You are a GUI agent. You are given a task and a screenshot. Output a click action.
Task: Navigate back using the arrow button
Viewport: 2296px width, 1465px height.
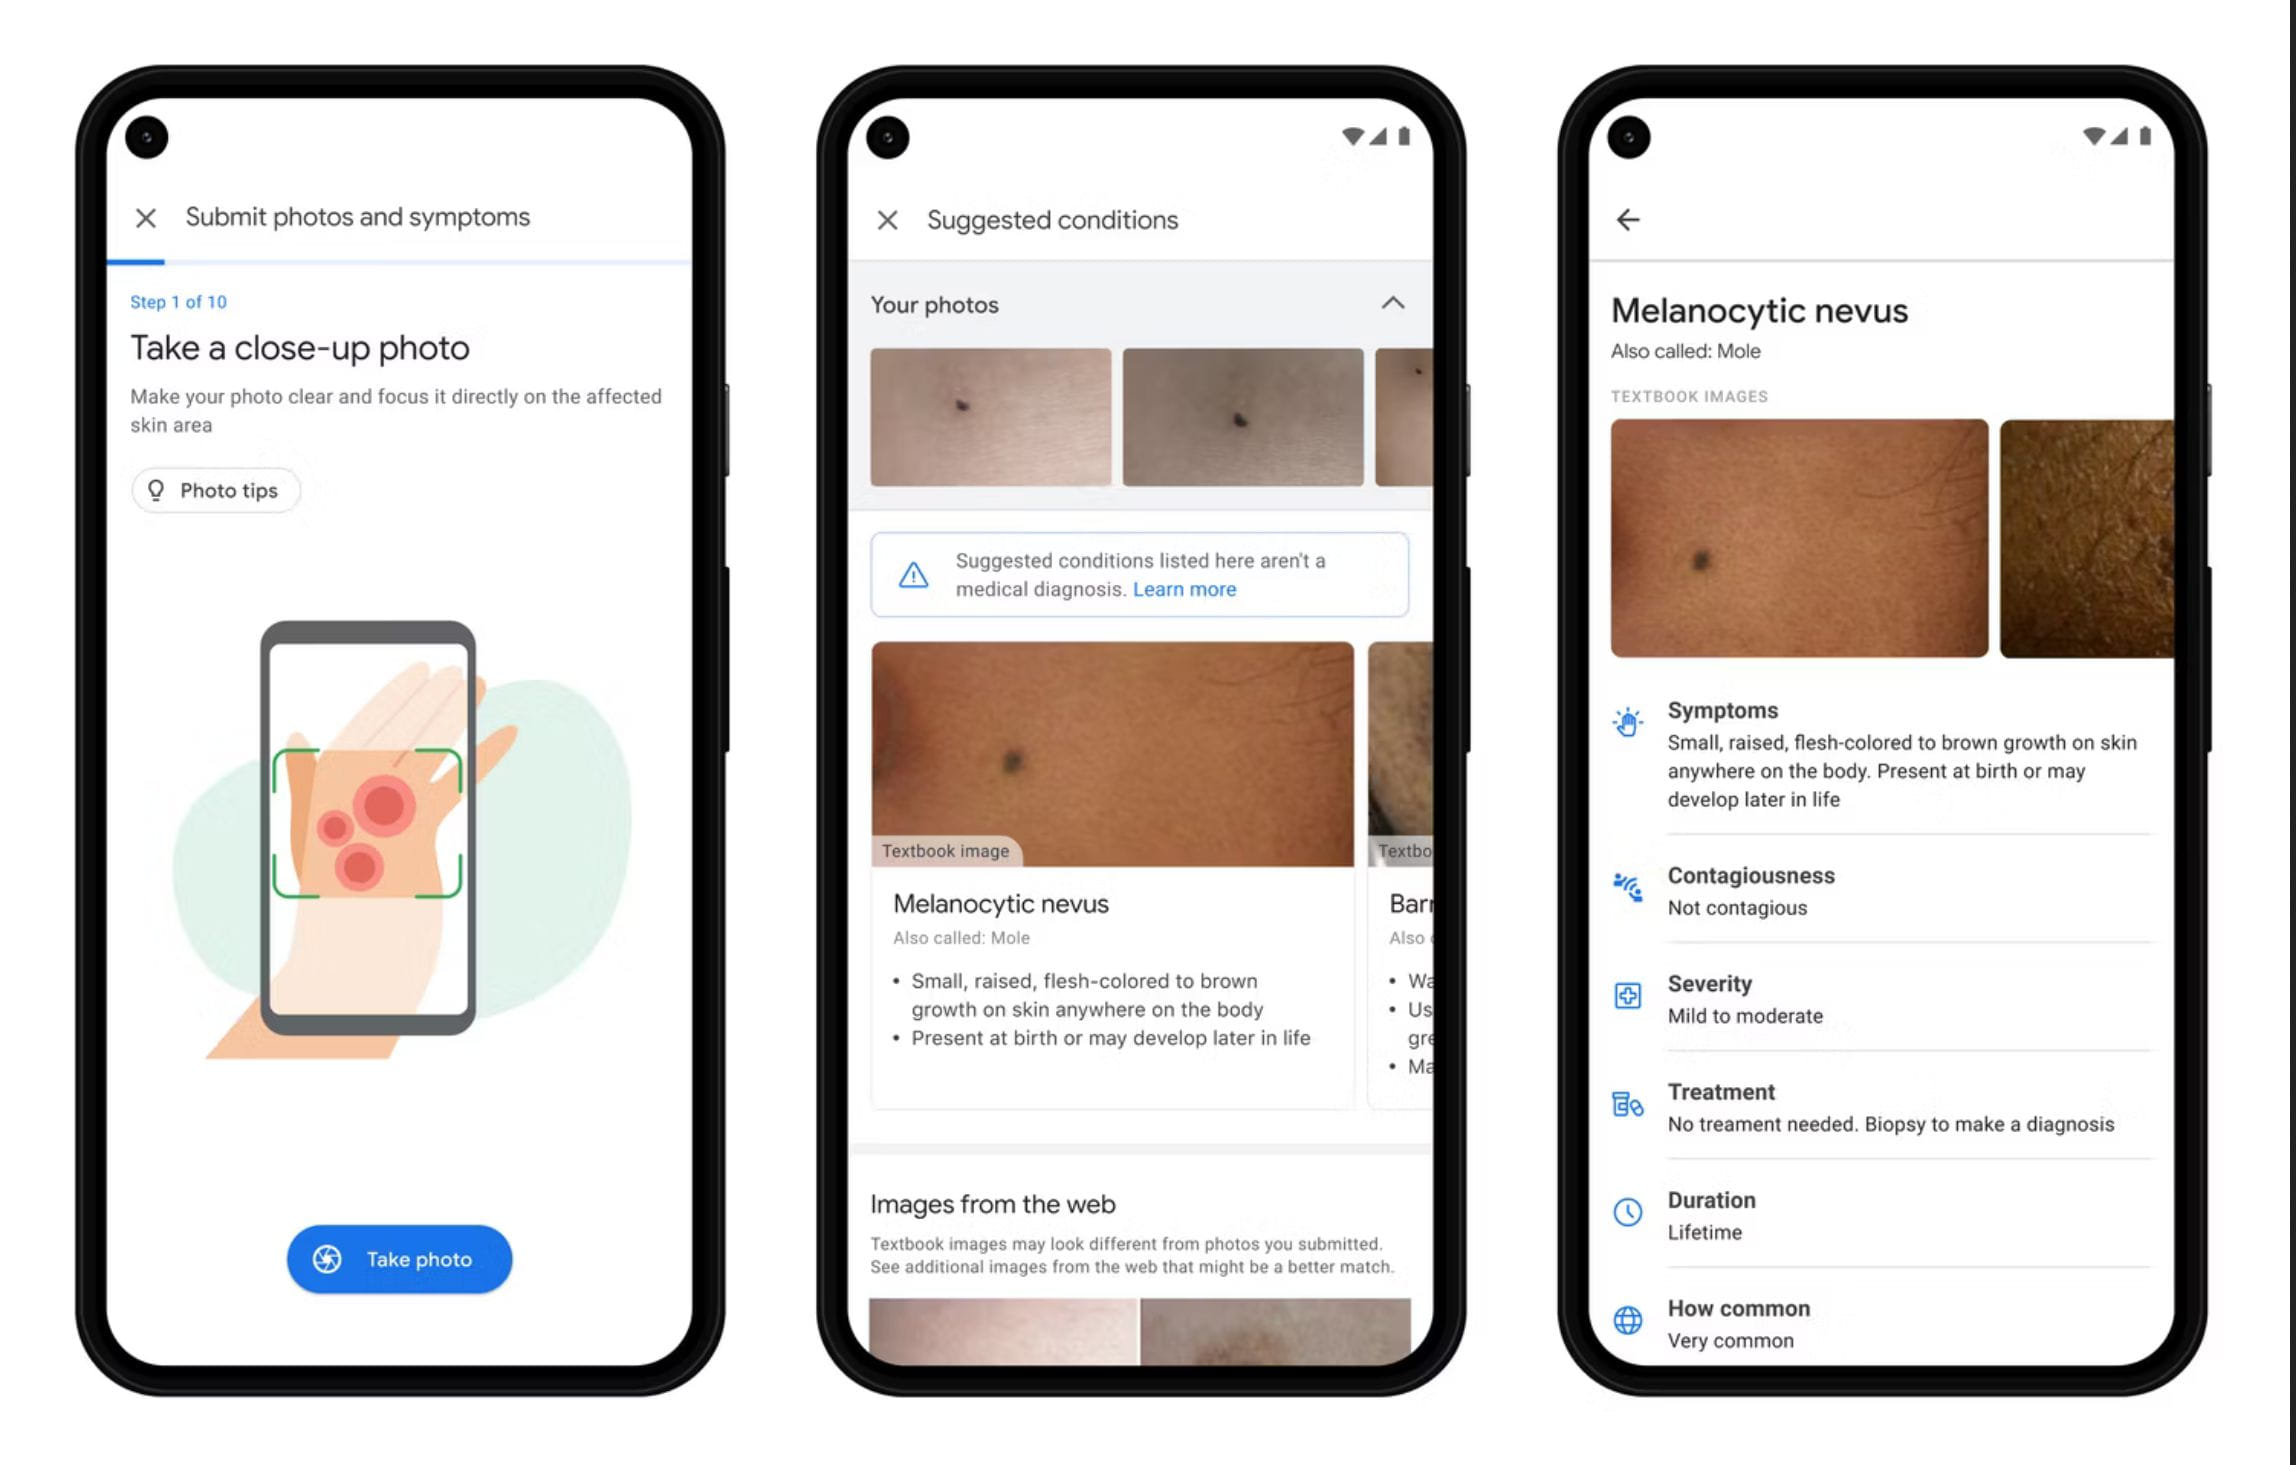pyautogui.click(x=1628, y=219)
